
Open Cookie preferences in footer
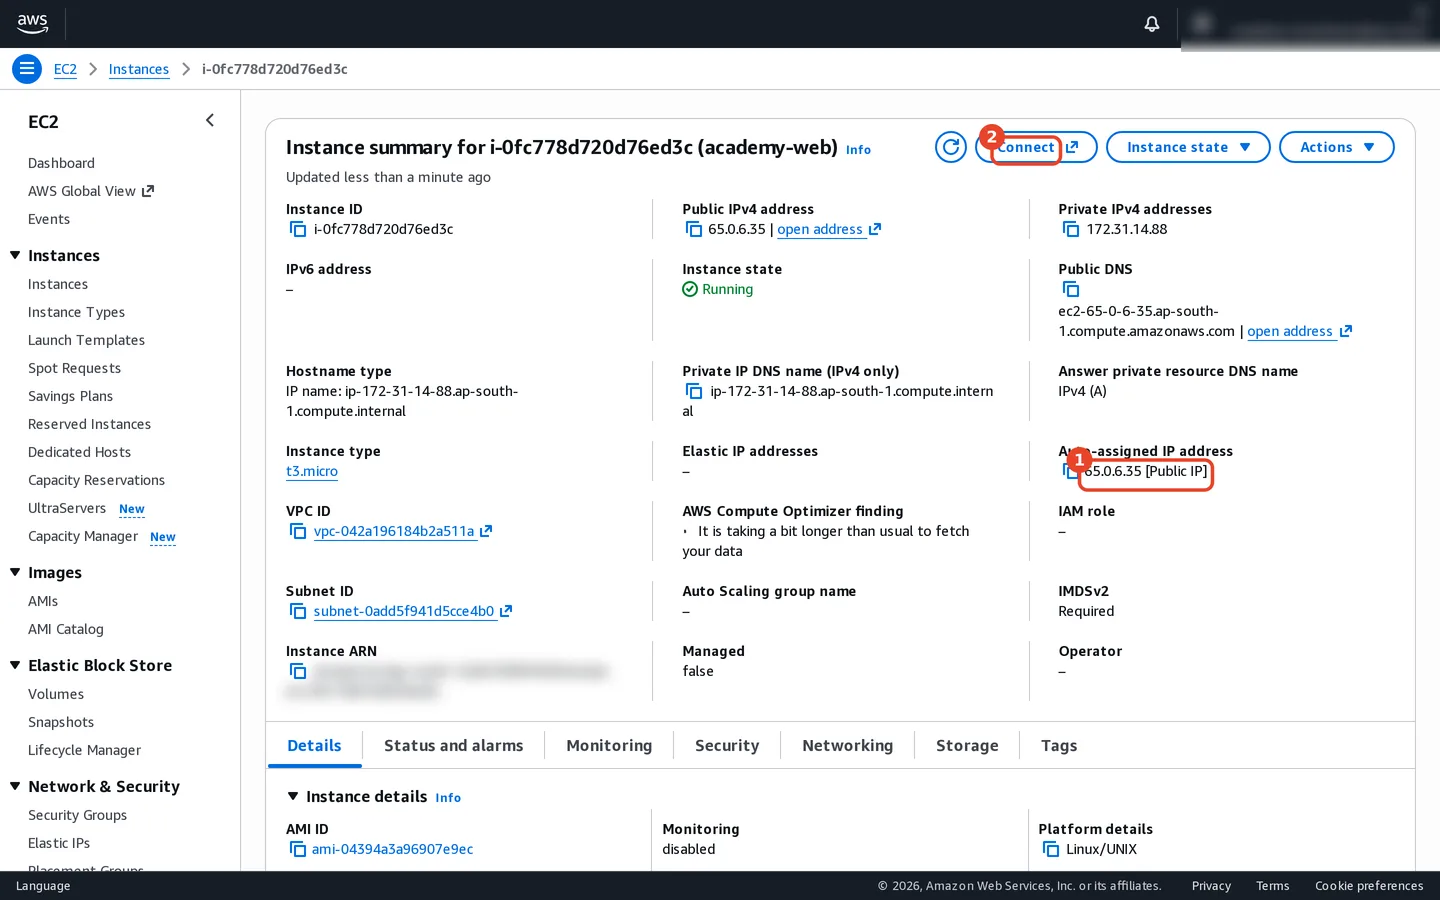(1369, 886)
